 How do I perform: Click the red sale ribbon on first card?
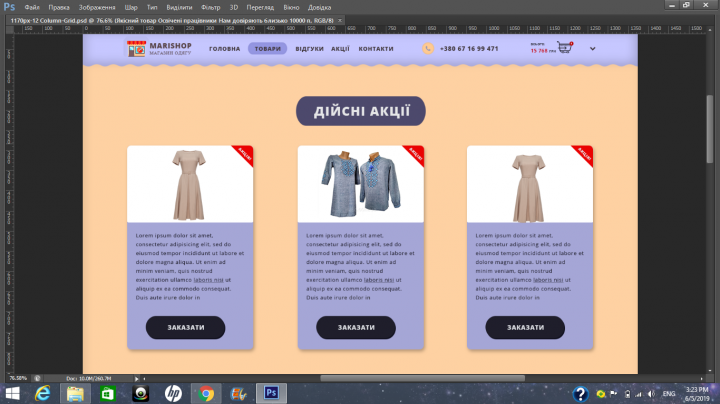[245, 154]
